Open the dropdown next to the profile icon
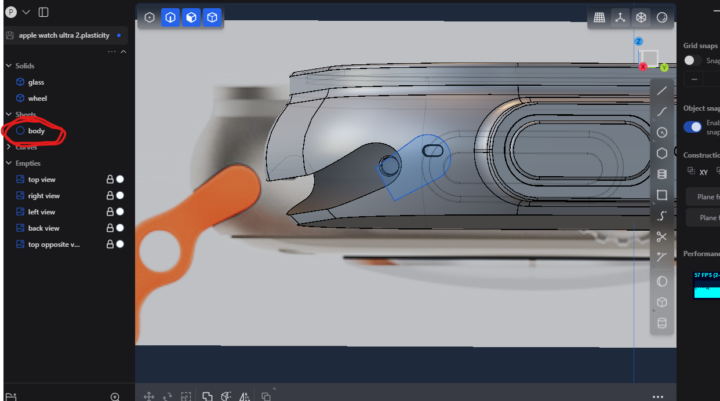The height and width of the screenshot is (401, 720). tap(26, 12)
